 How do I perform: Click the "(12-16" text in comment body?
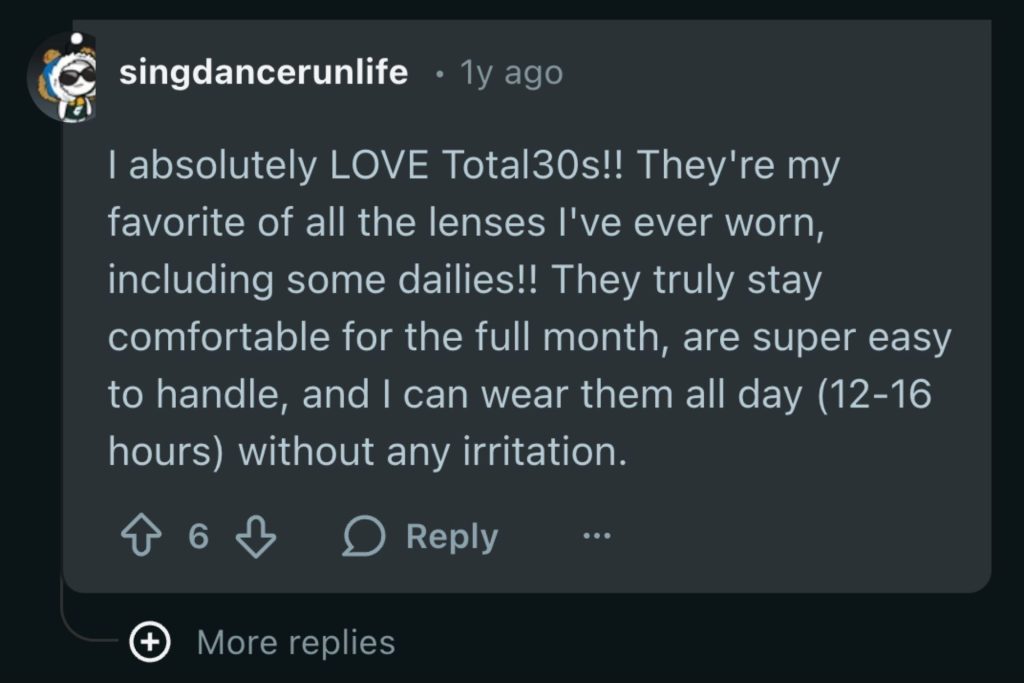[x=874, y=395]
